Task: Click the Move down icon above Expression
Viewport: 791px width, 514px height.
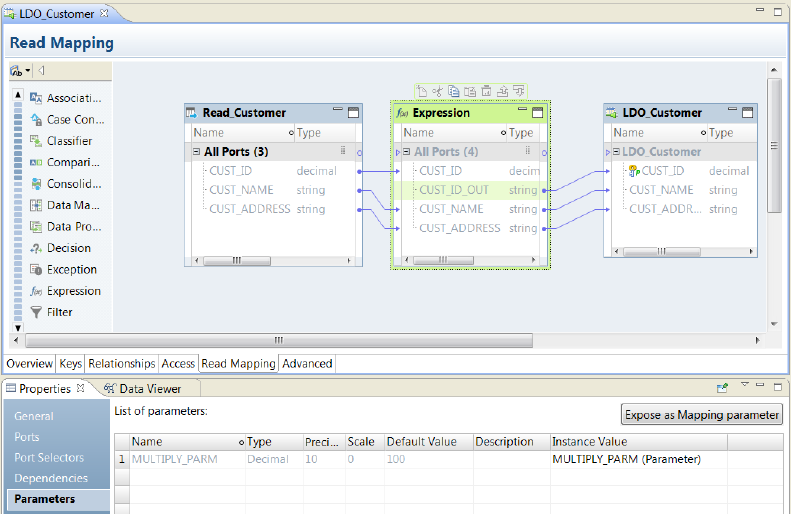Action: [519, 91]
